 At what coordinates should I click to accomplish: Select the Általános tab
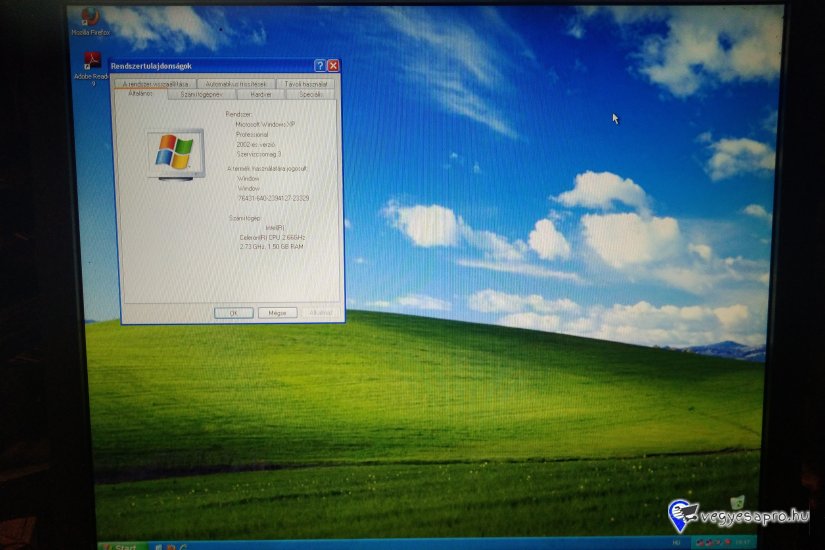pyautogui.click(x=141, y=95)
